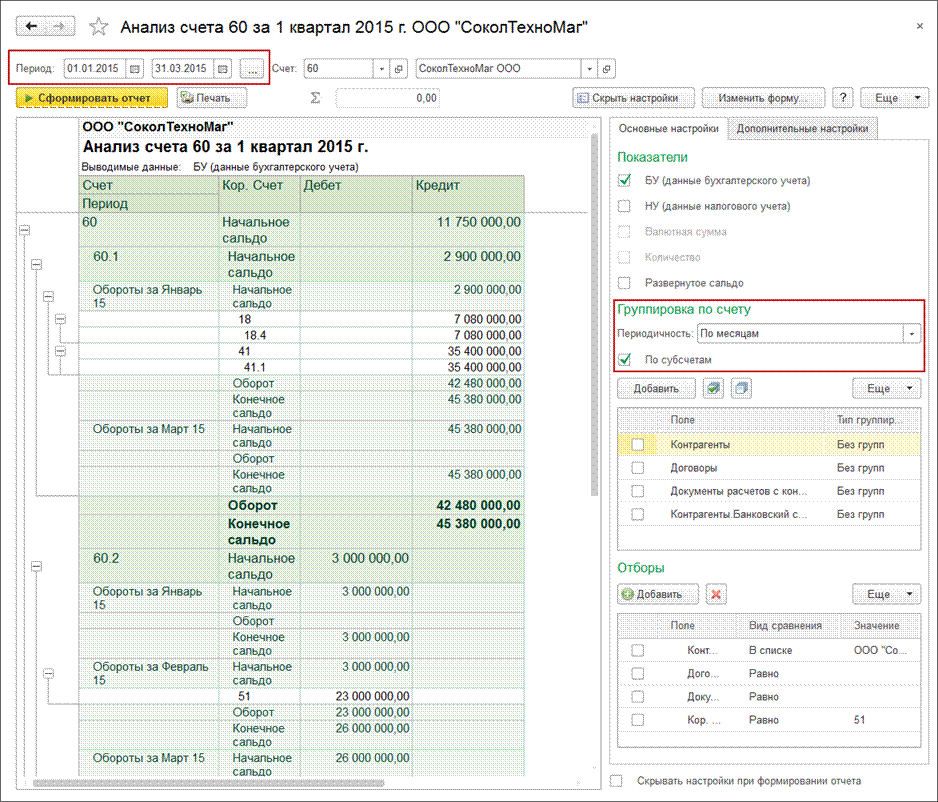Screen dimensions: 938x802
Task: Open the Периодичность dropdown
Action: [911, 333]
